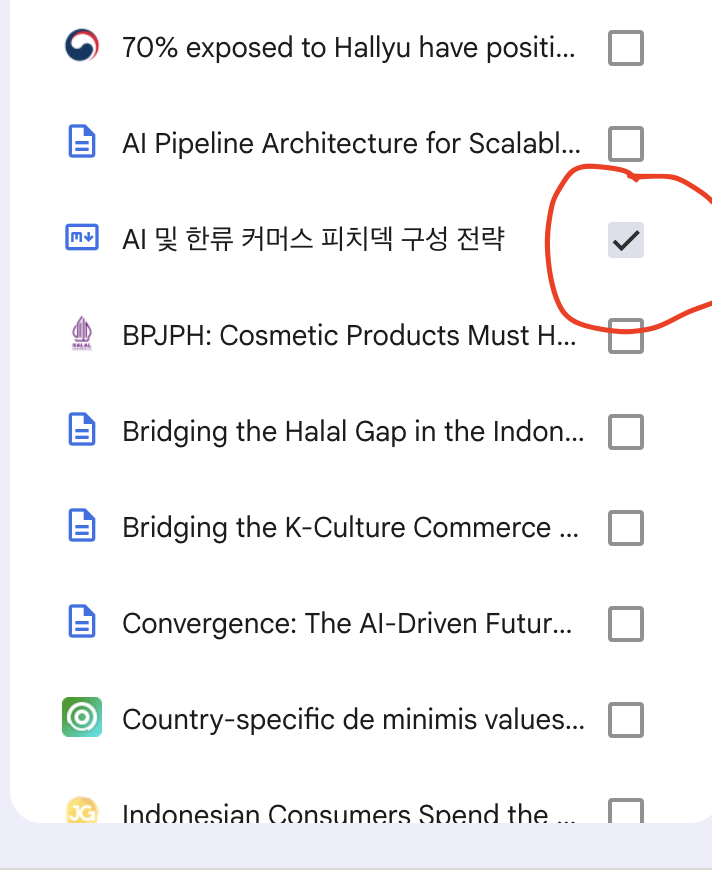712x870 pixels.
Task: Check the Country-specific de minimis values source
Action: tap(625, 718)
